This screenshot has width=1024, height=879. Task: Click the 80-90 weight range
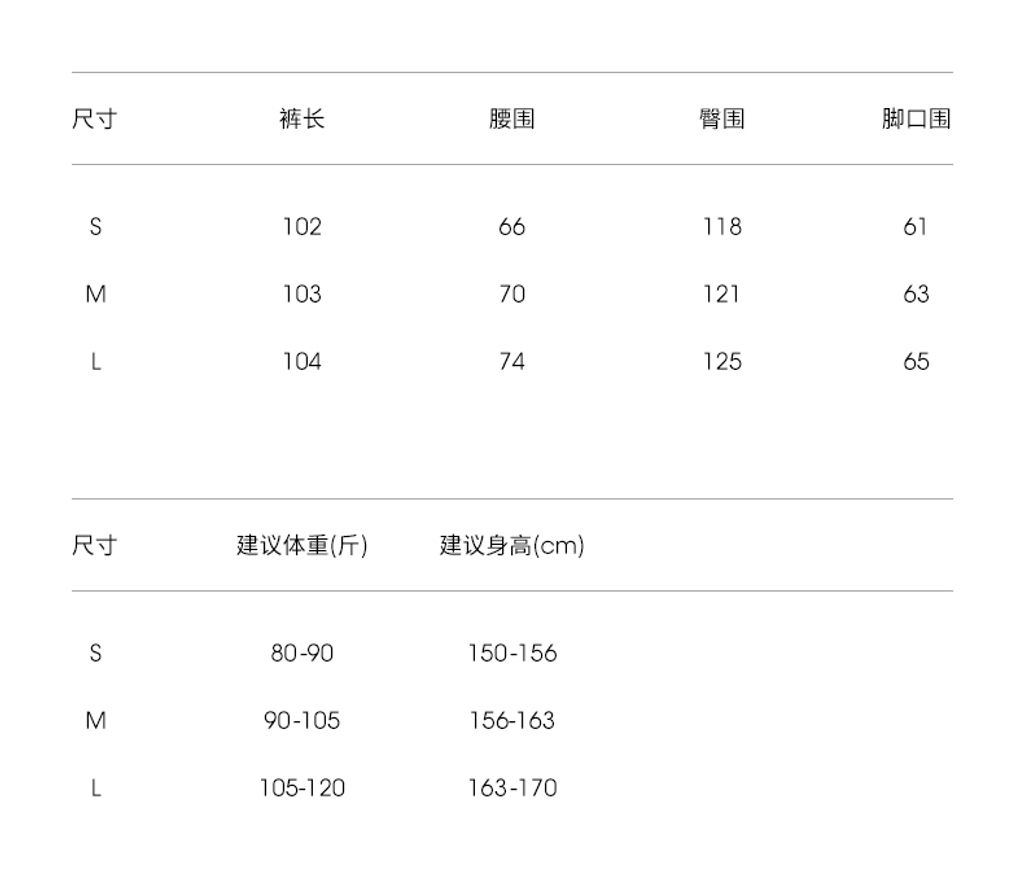(302, 653)
